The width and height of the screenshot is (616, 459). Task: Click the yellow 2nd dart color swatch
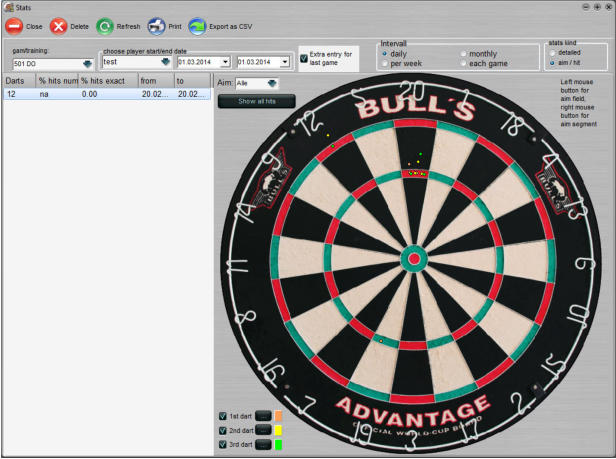pos(279,430)
